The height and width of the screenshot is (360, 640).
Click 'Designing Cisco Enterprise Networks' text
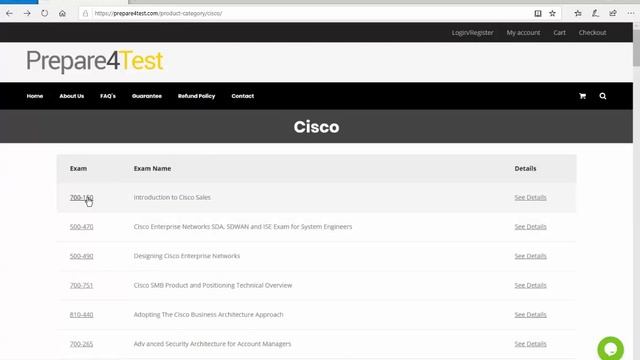187,256
